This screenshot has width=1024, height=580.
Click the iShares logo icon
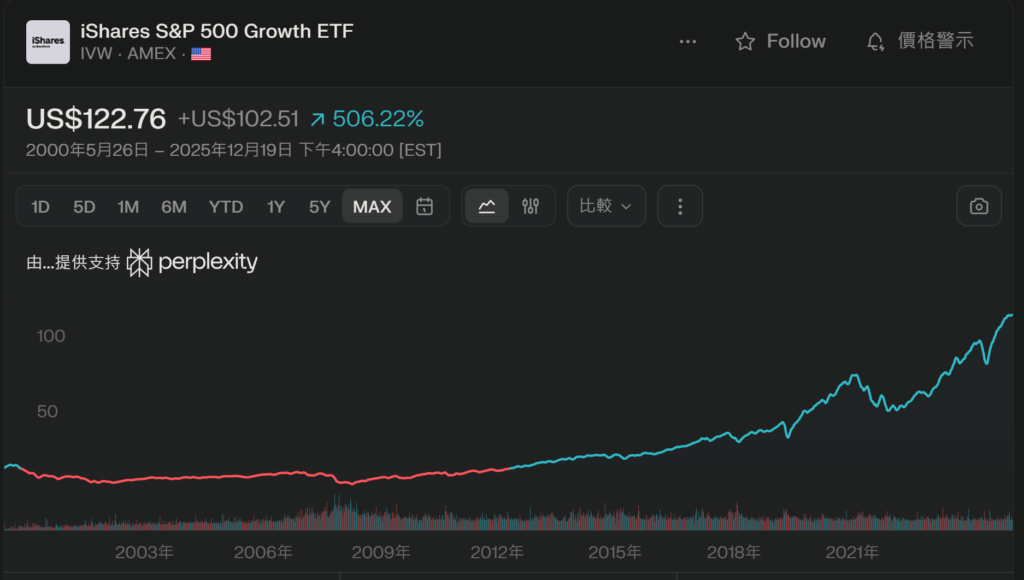[48, 42]
